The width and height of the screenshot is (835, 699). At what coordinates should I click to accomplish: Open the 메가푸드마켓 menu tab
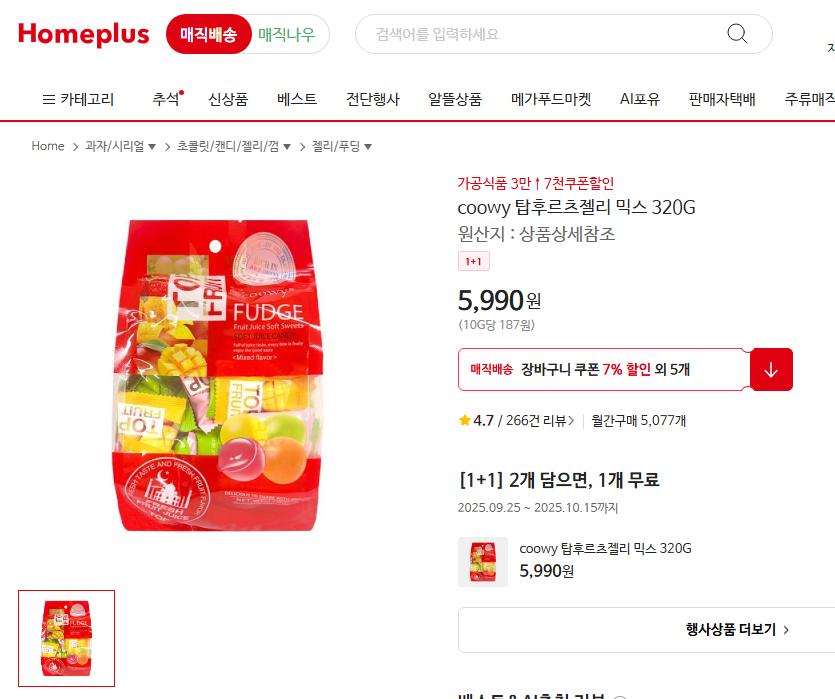(551, 99)
